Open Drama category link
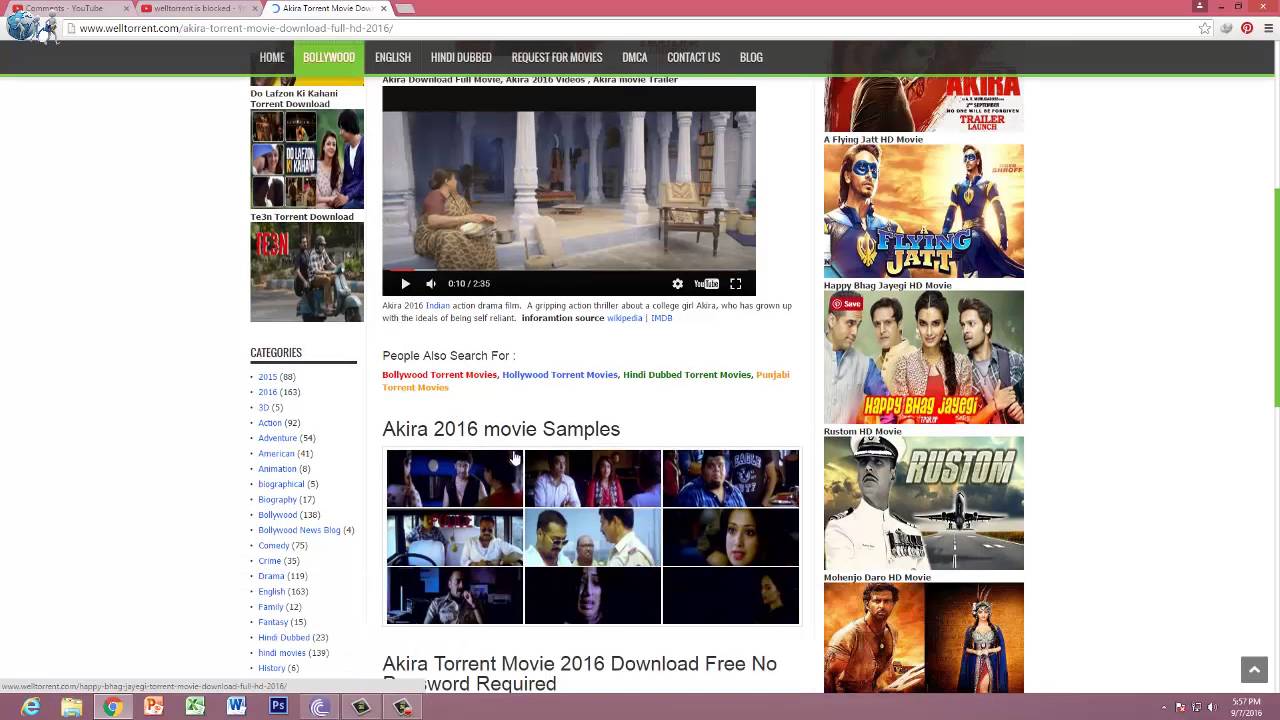Screen dimensions: 1280x720 271,576
